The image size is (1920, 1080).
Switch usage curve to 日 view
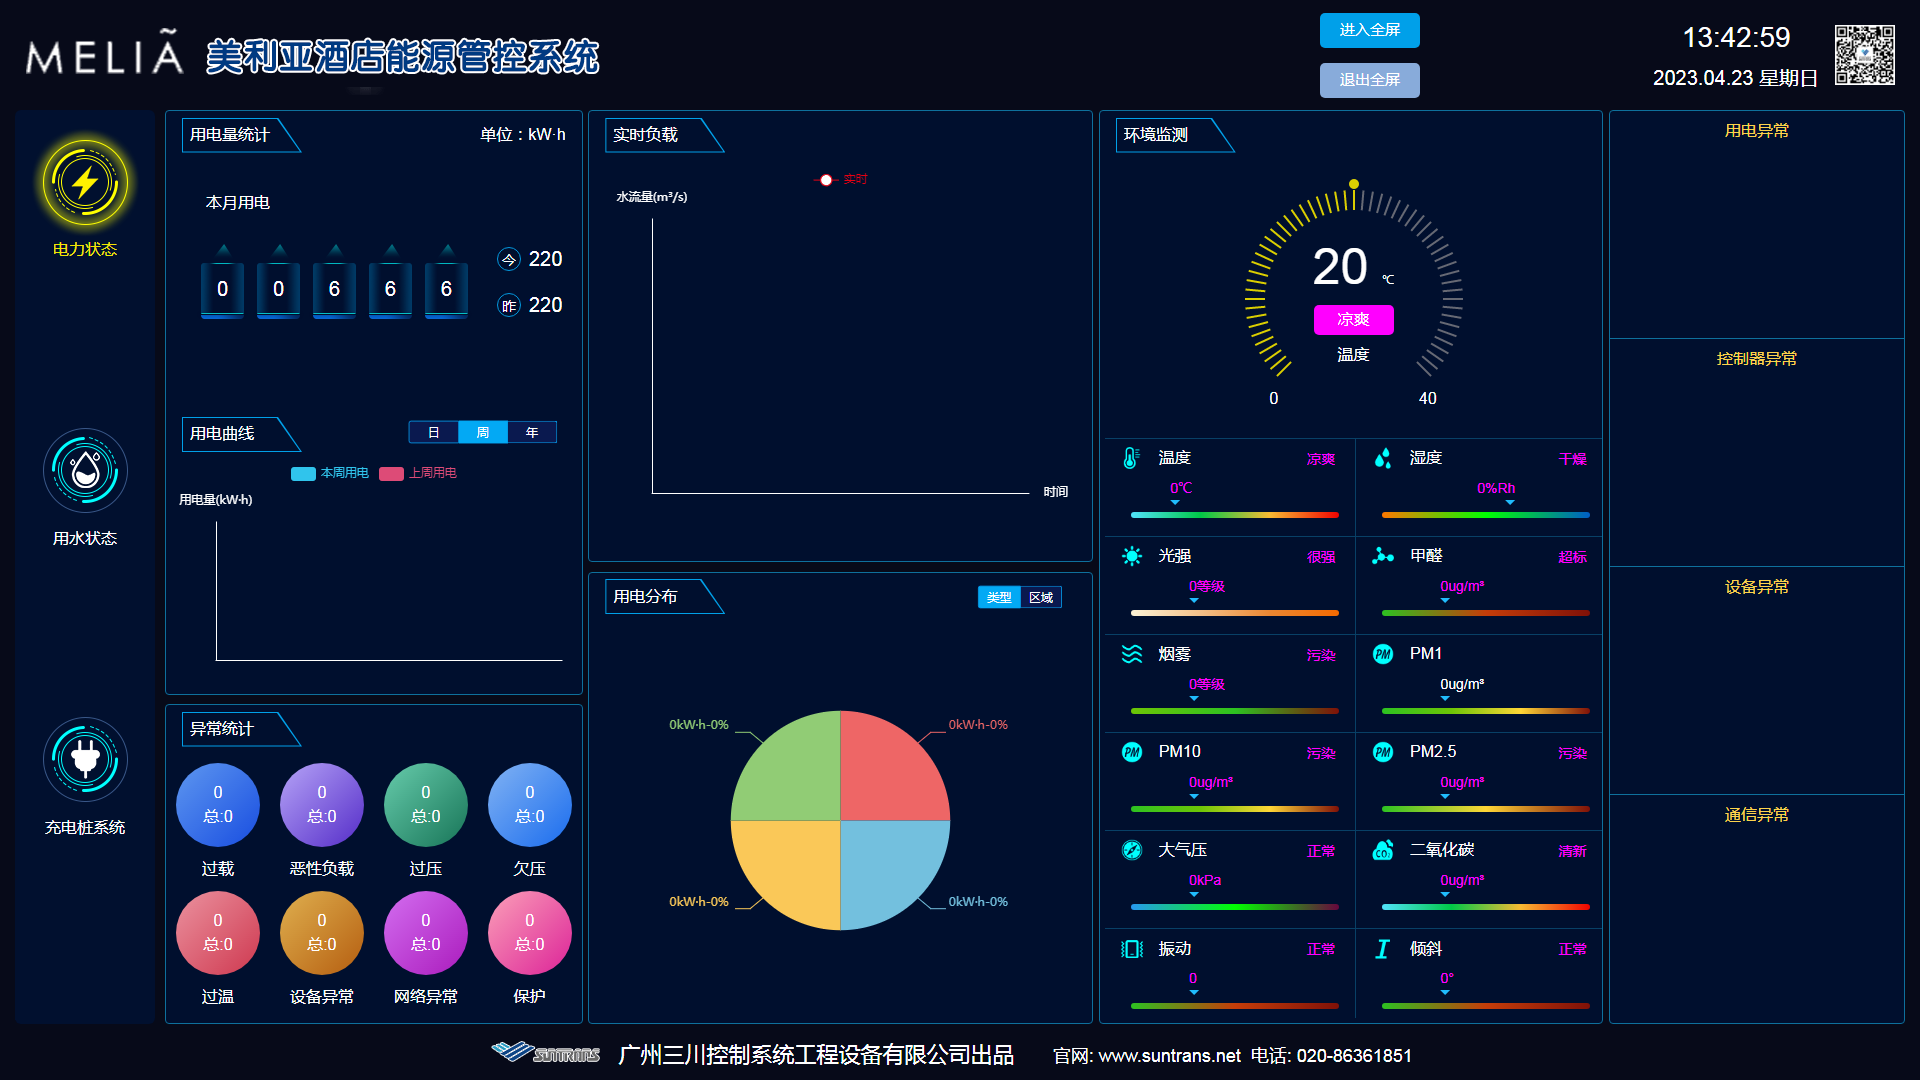pyautogui.click(x=433, y=432)
